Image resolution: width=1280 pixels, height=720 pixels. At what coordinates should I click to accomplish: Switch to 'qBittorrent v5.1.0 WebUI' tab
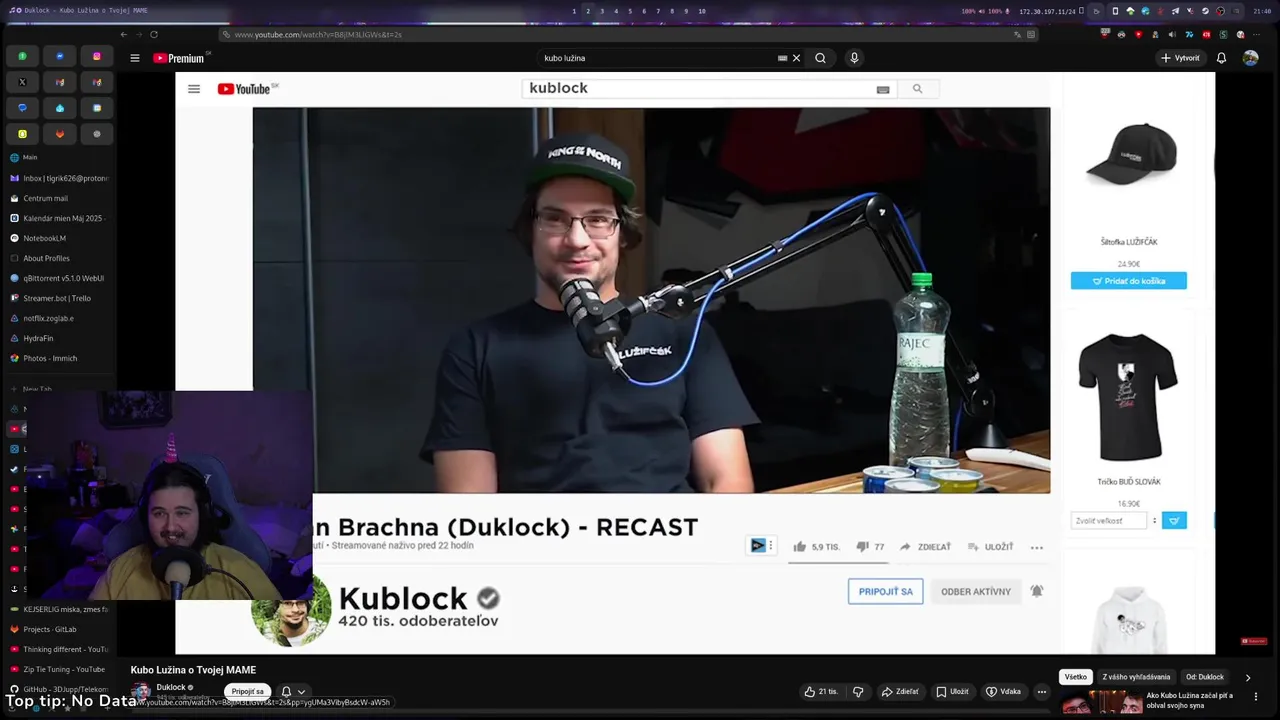tap(58, 278)
